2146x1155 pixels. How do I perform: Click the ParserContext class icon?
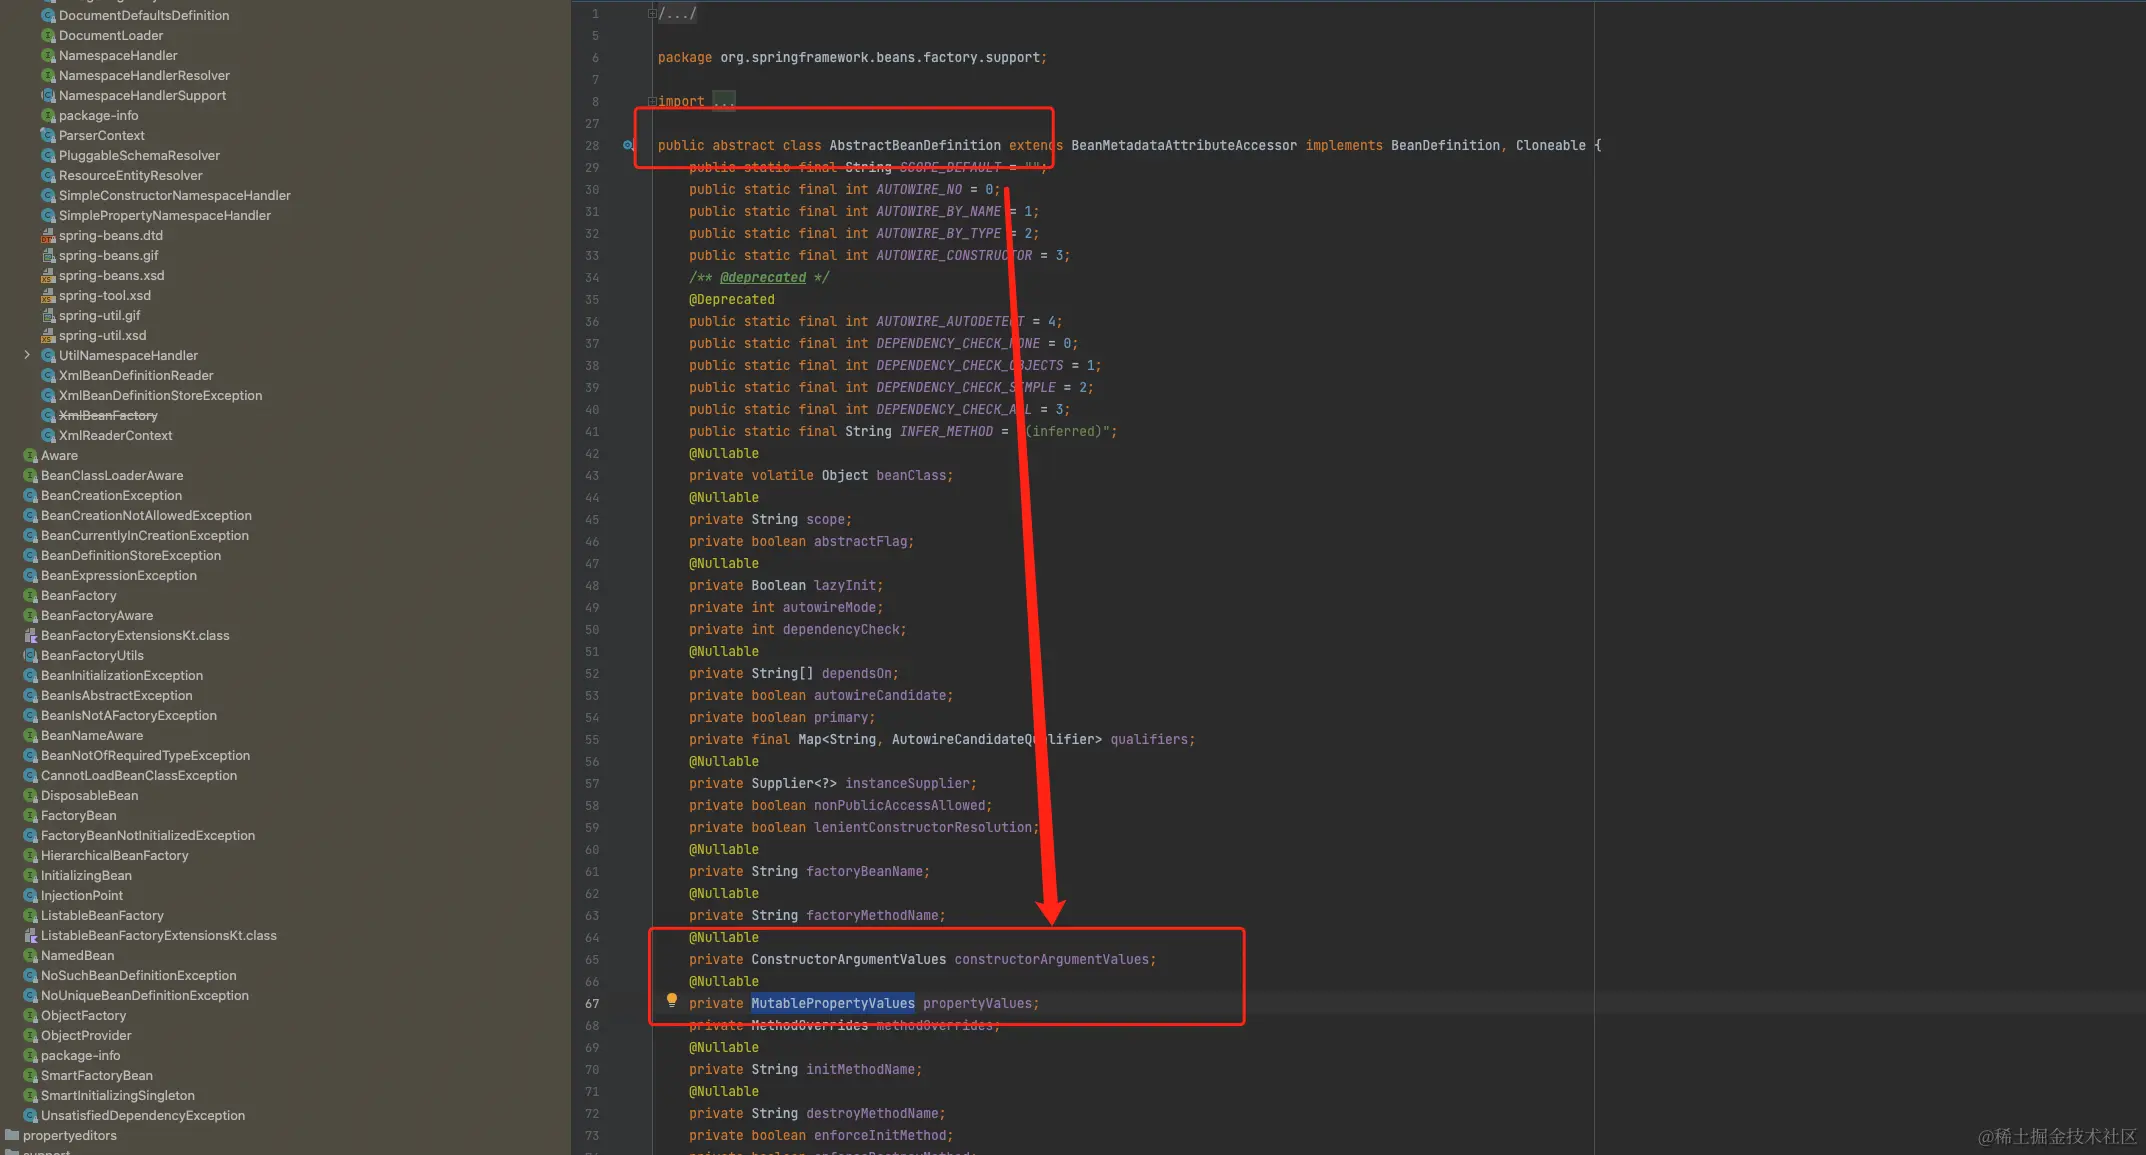click(48, 136)
